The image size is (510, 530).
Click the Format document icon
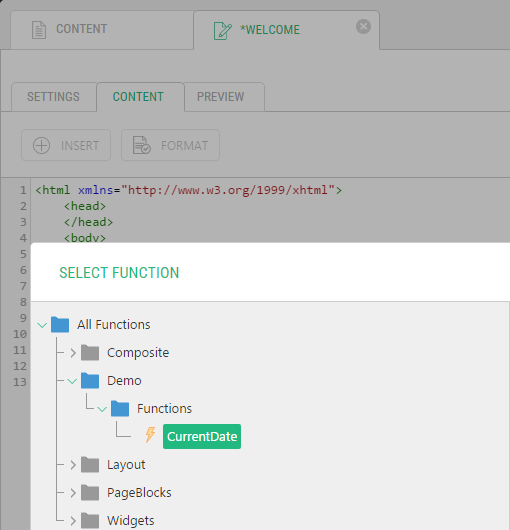coord(141,145)
